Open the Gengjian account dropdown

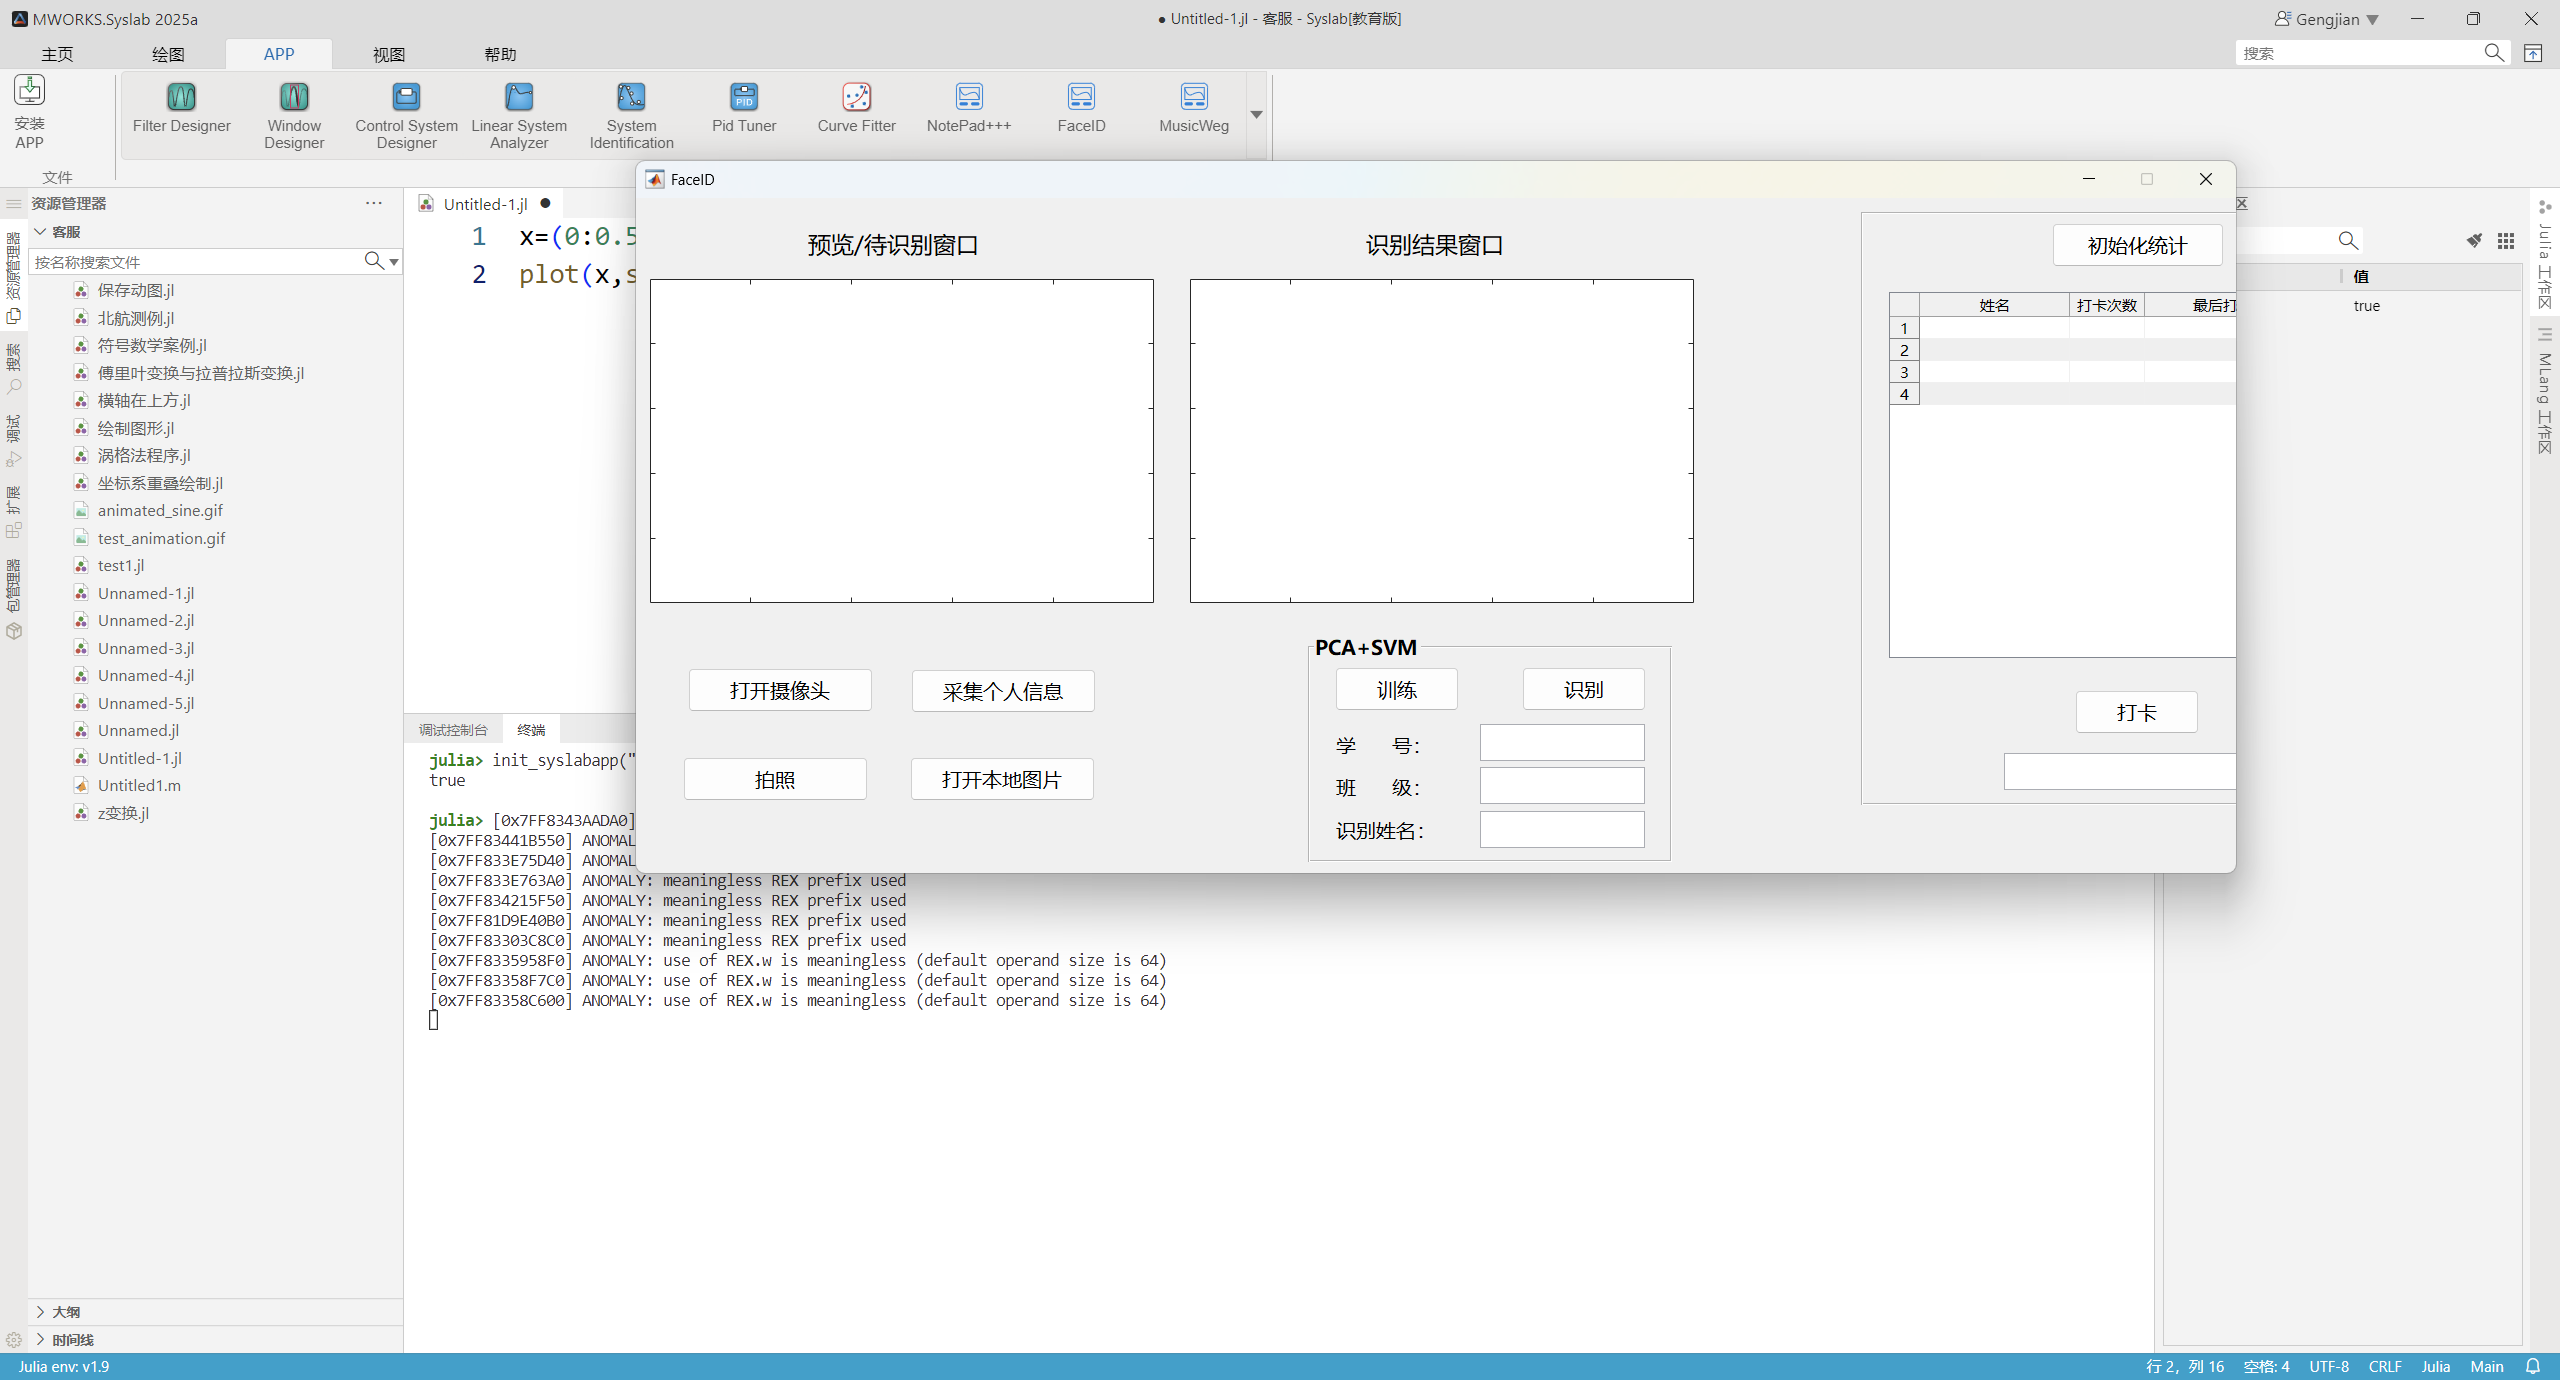(x=2372, y=20)
